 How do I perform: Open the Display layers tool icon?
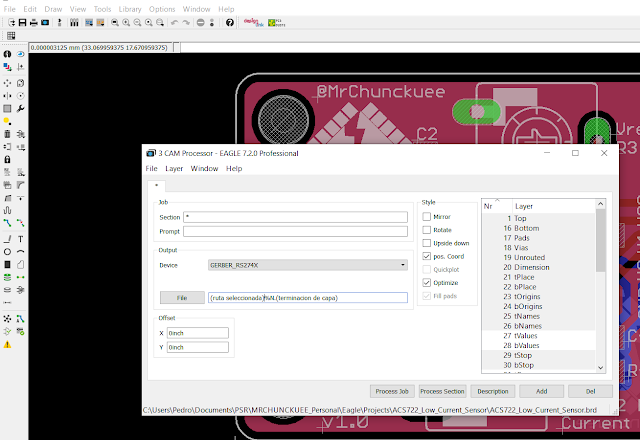point(7,67)
